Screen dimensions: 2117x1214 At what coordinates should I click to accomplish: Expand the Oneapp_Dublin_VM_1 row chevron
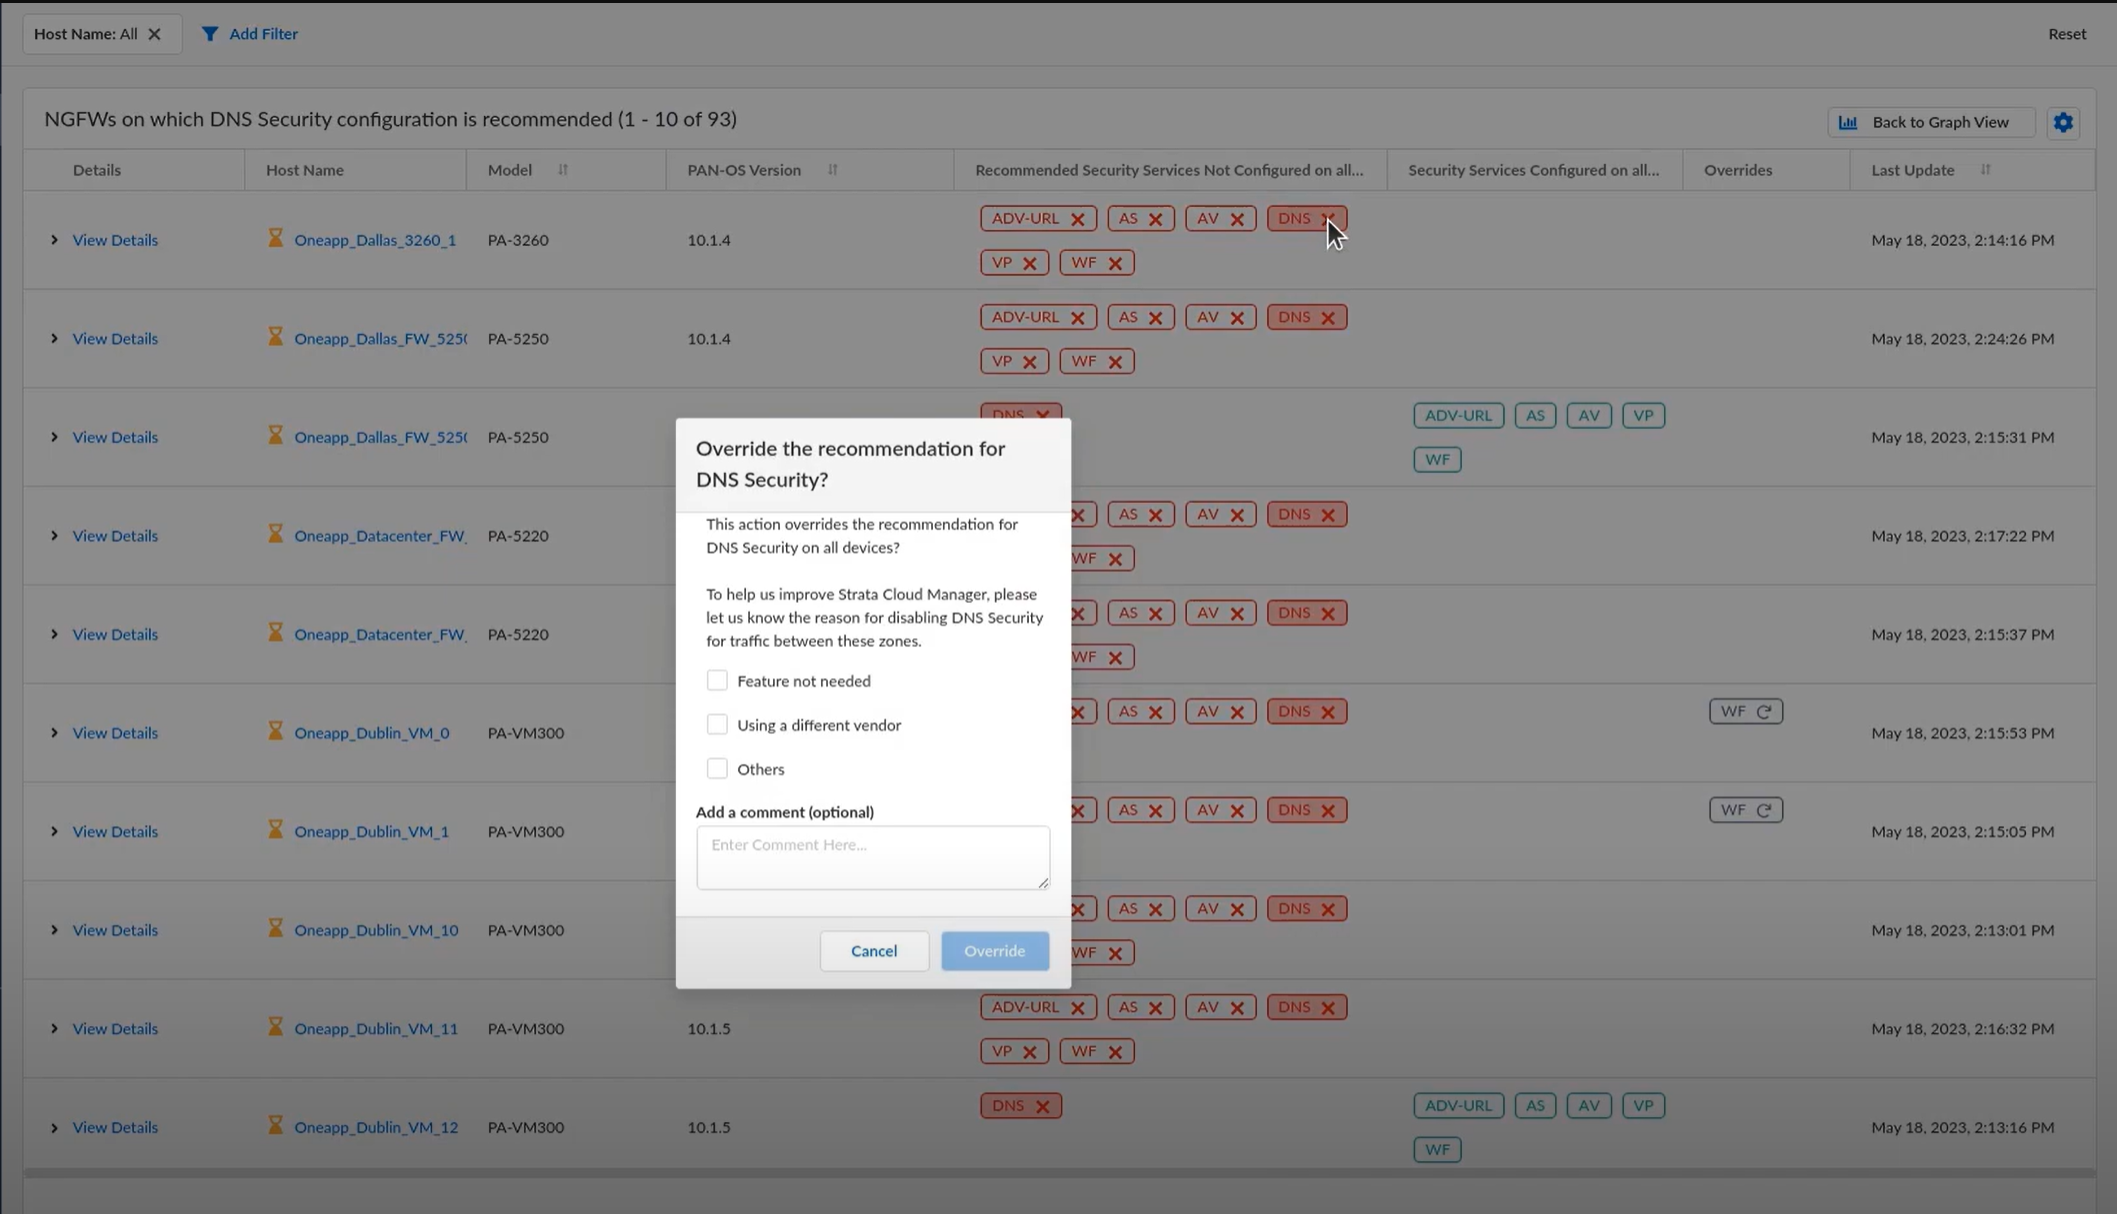(x=54, y=832)
